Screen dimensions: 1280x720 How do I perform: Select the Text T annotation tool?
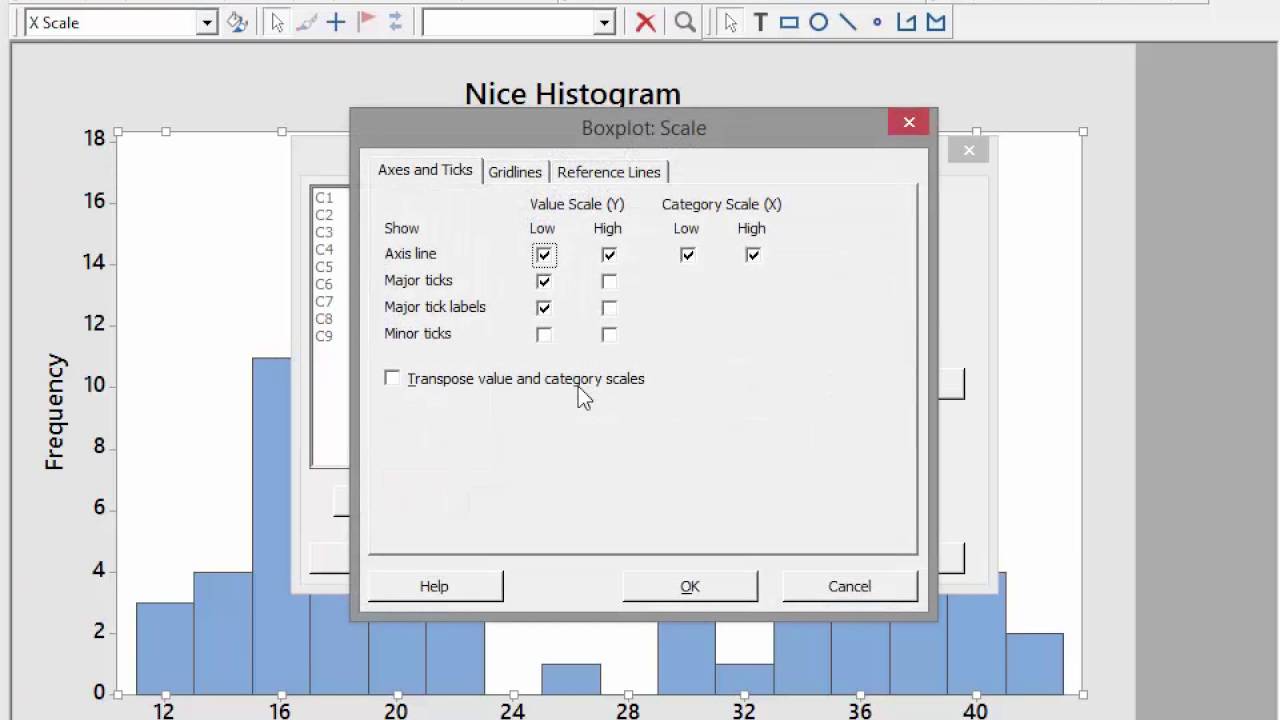(760, 22)
